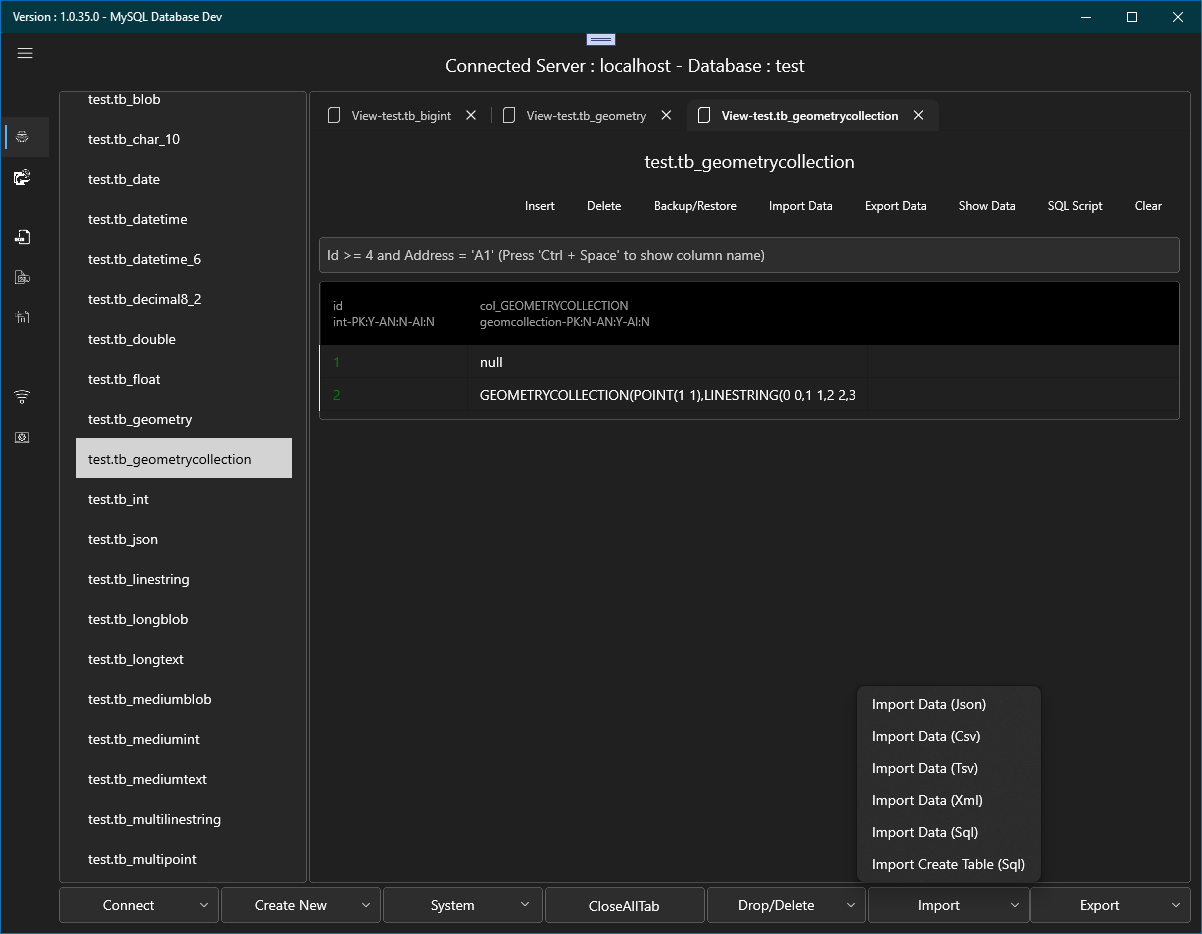Select test.tb_linestring in table list
1202x934 pixels.
pyautogui.click(x=184, y=579)
